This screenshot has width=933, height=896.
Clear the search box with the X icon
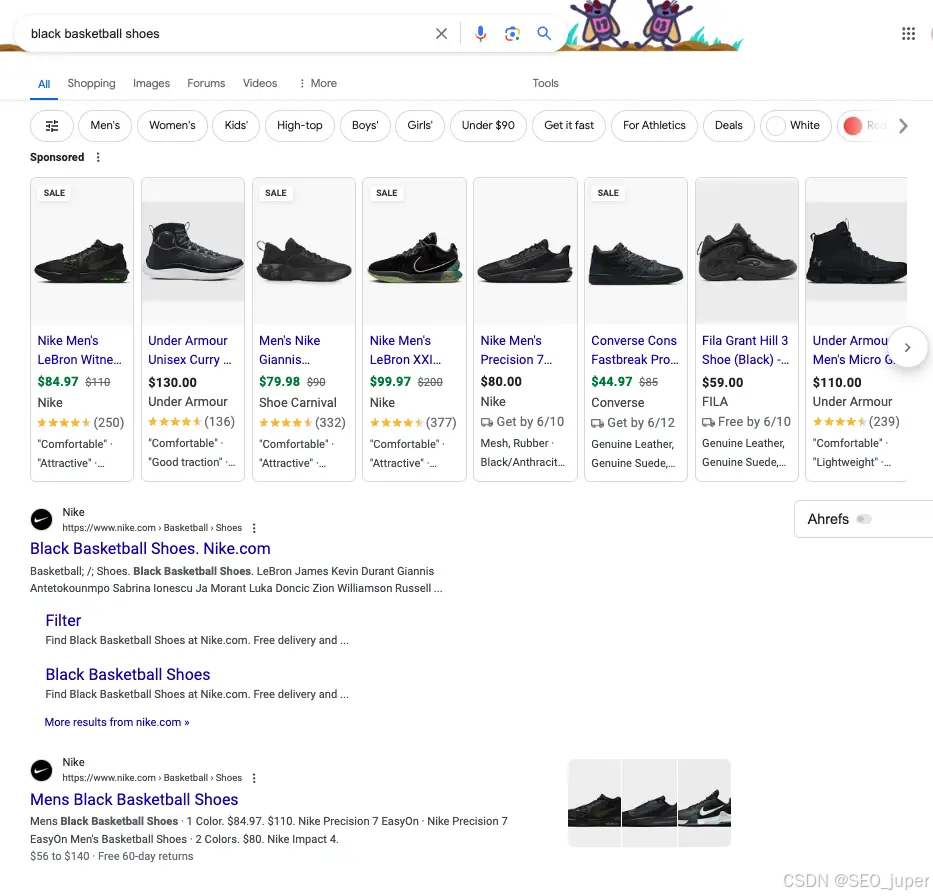(441, 34)
